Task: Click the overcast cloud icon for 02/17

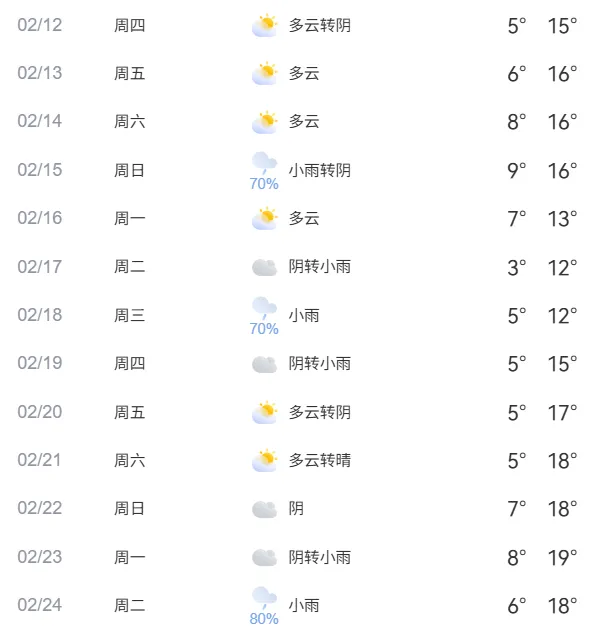Action: click(264, 267)
